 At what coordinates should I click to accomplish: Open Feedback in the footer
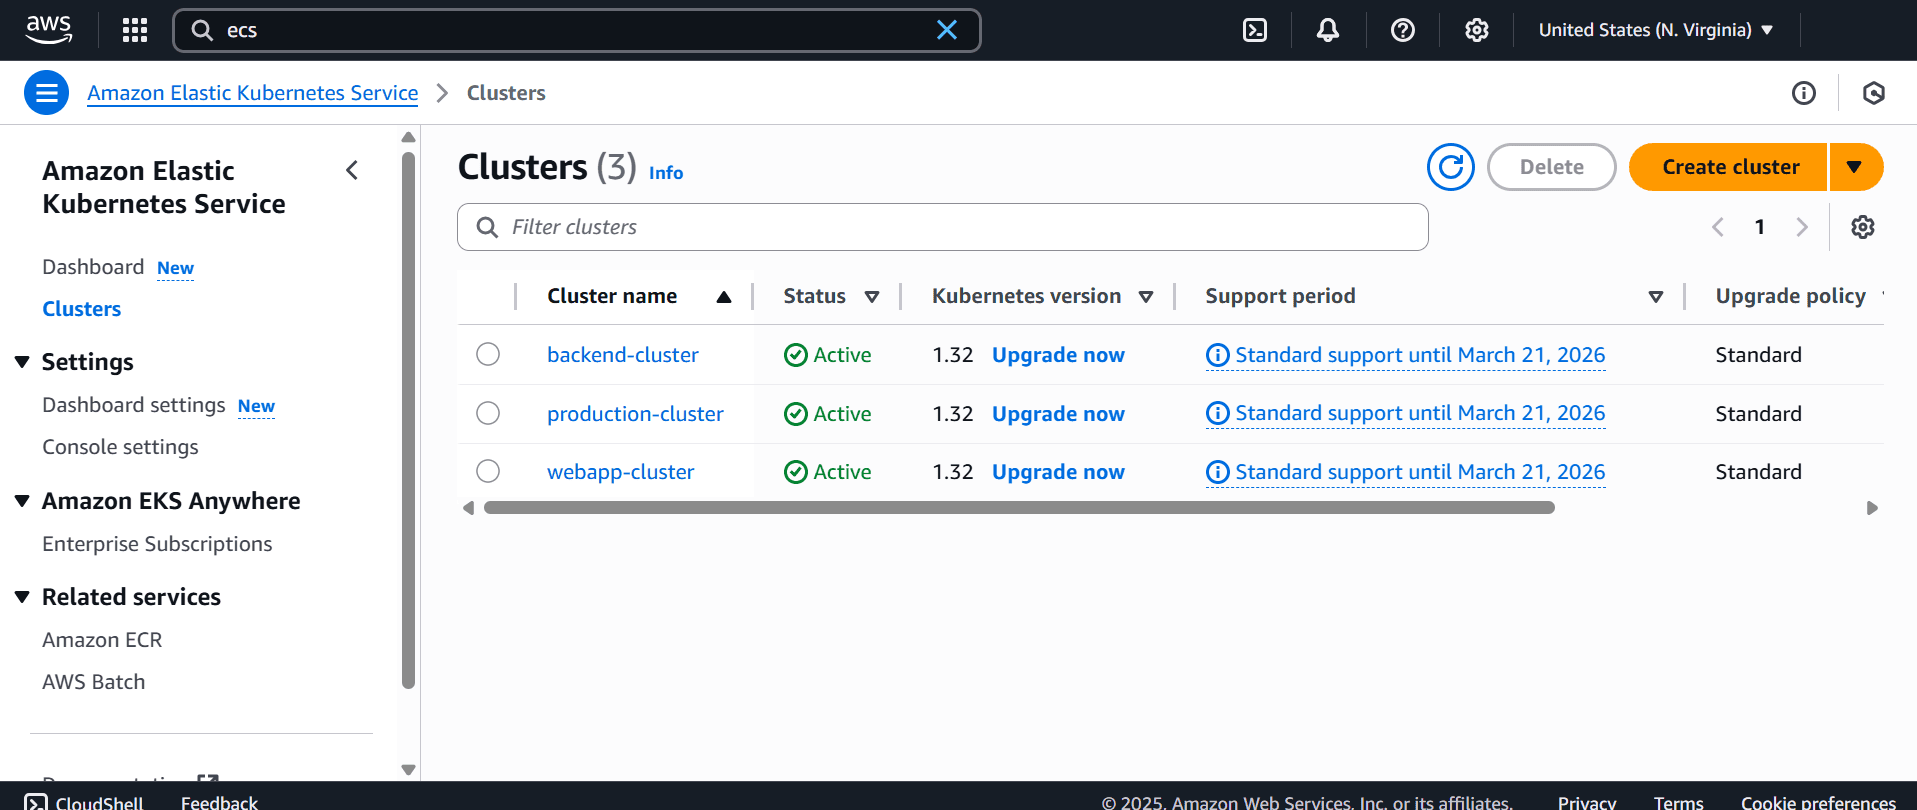click(x=219, y=802)
